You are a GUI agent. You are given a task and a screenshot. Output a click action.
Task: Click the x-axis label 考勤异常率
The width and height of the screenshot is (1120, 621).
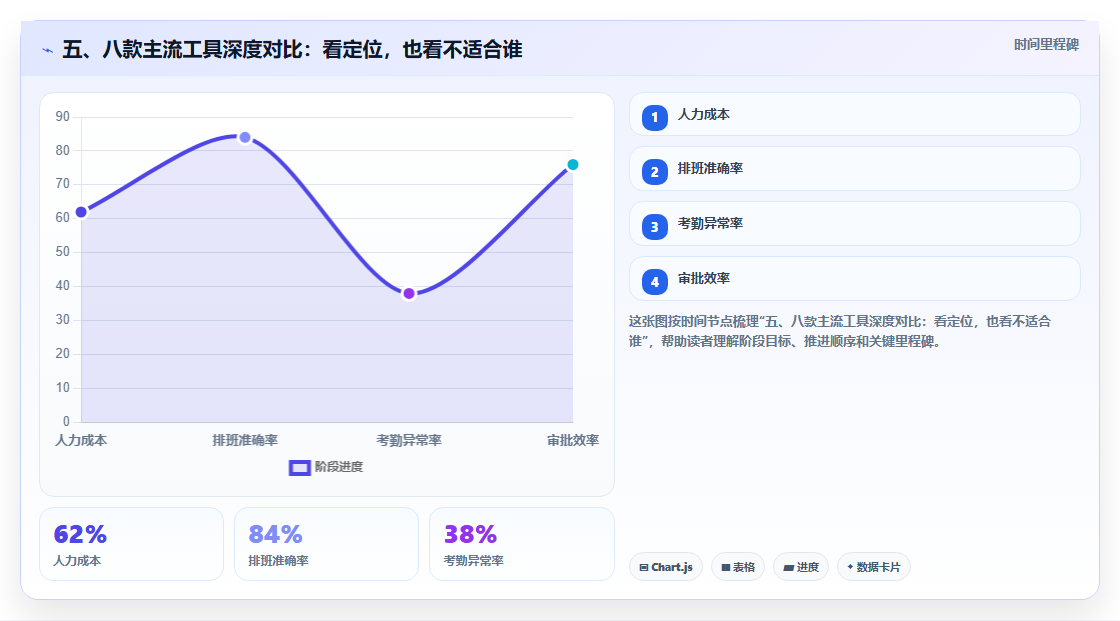pos(409,440)
